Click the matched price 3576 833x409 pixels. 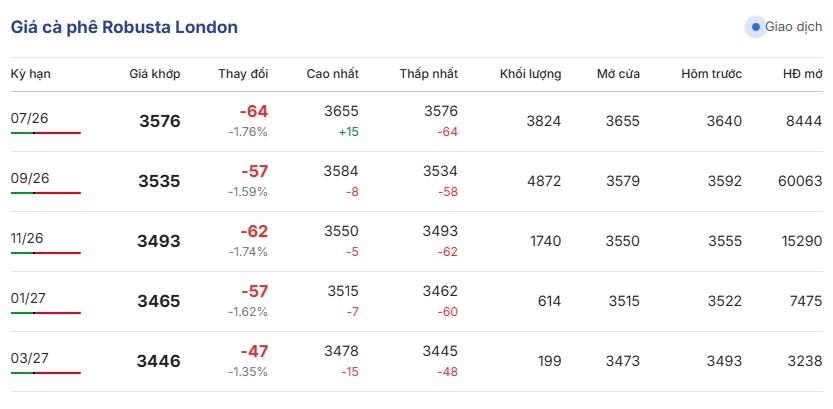160,122
